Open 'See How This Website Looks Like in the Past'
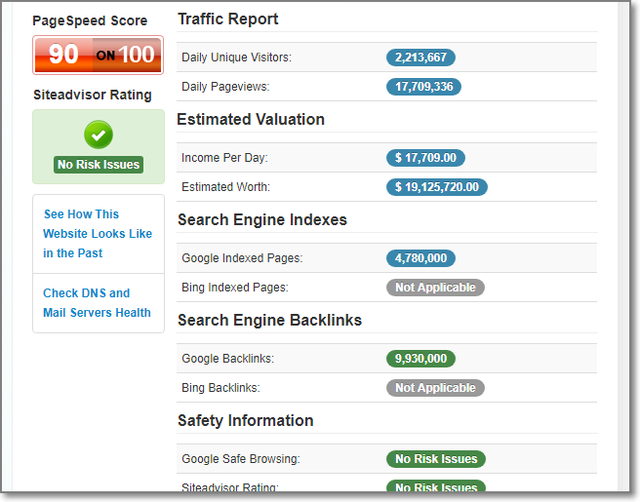This screenshot has height=502, width=640. (x=97, y=233)
